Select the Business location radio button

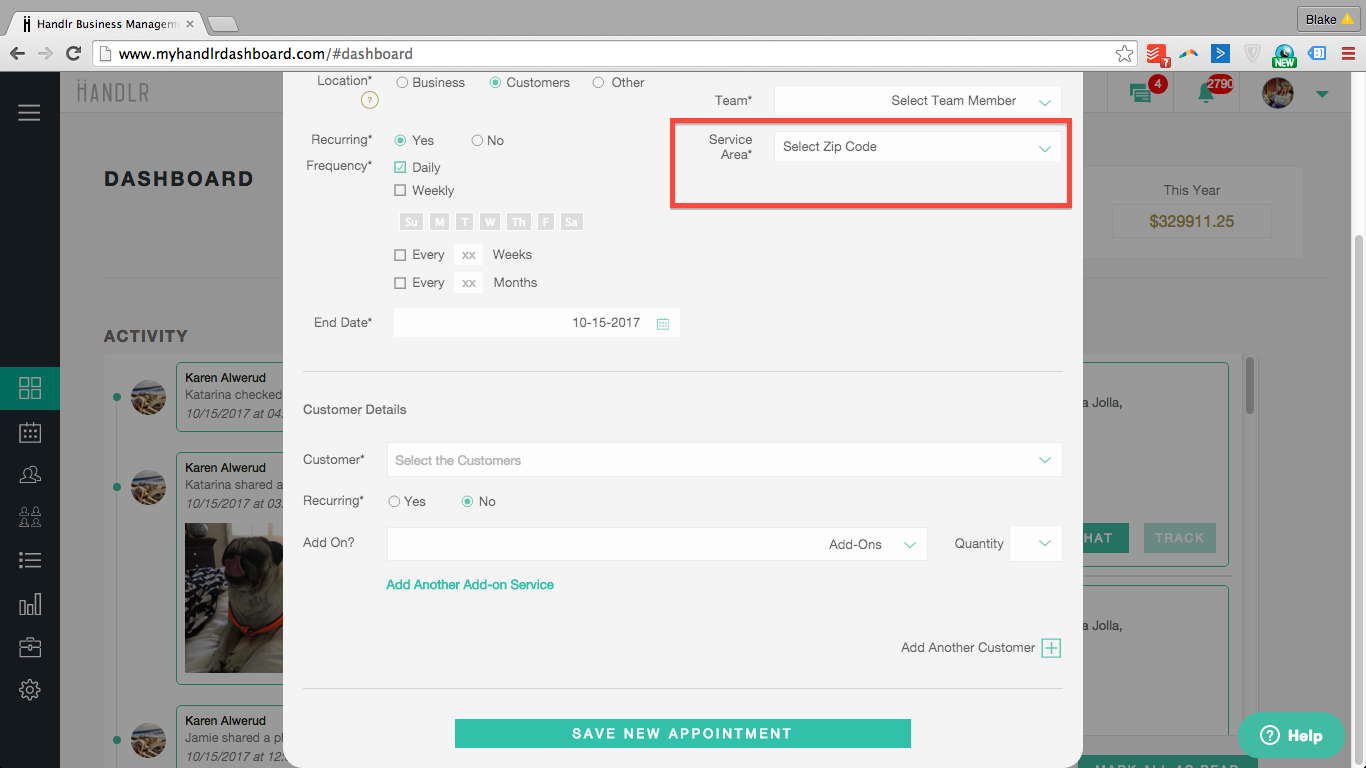(x=402, y=83)
